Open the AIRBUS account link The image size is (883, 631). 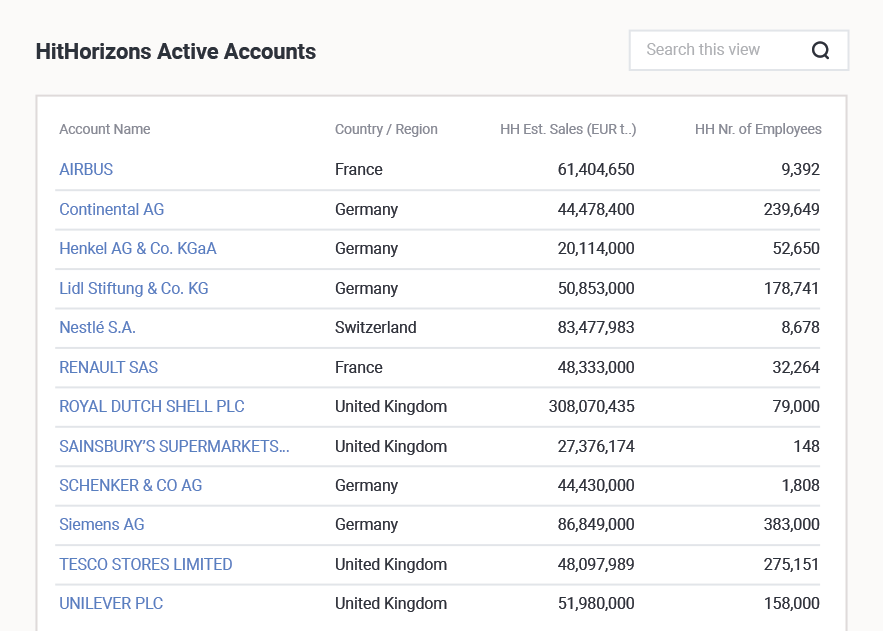pos(86,169)
